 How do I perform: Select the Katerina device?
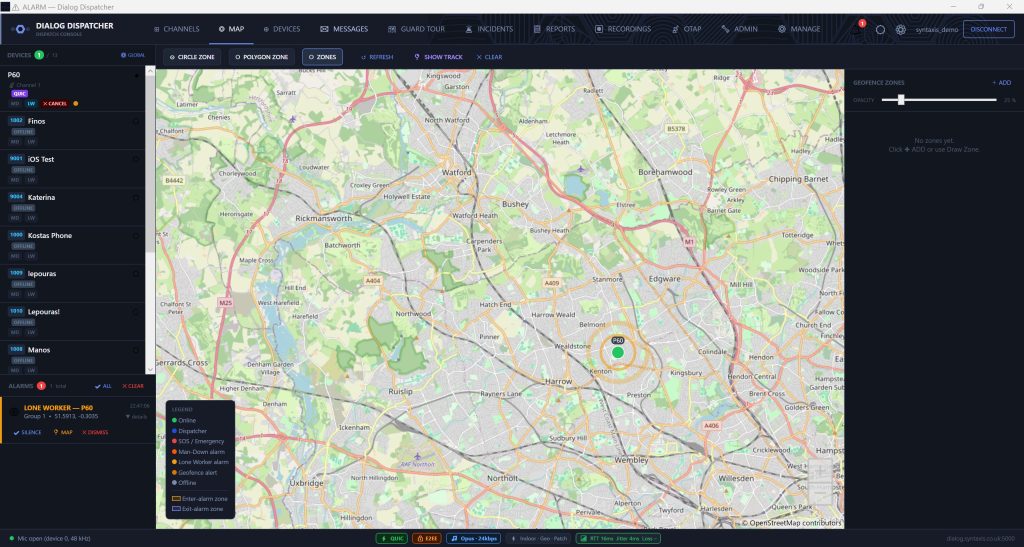tap(72, 207)
